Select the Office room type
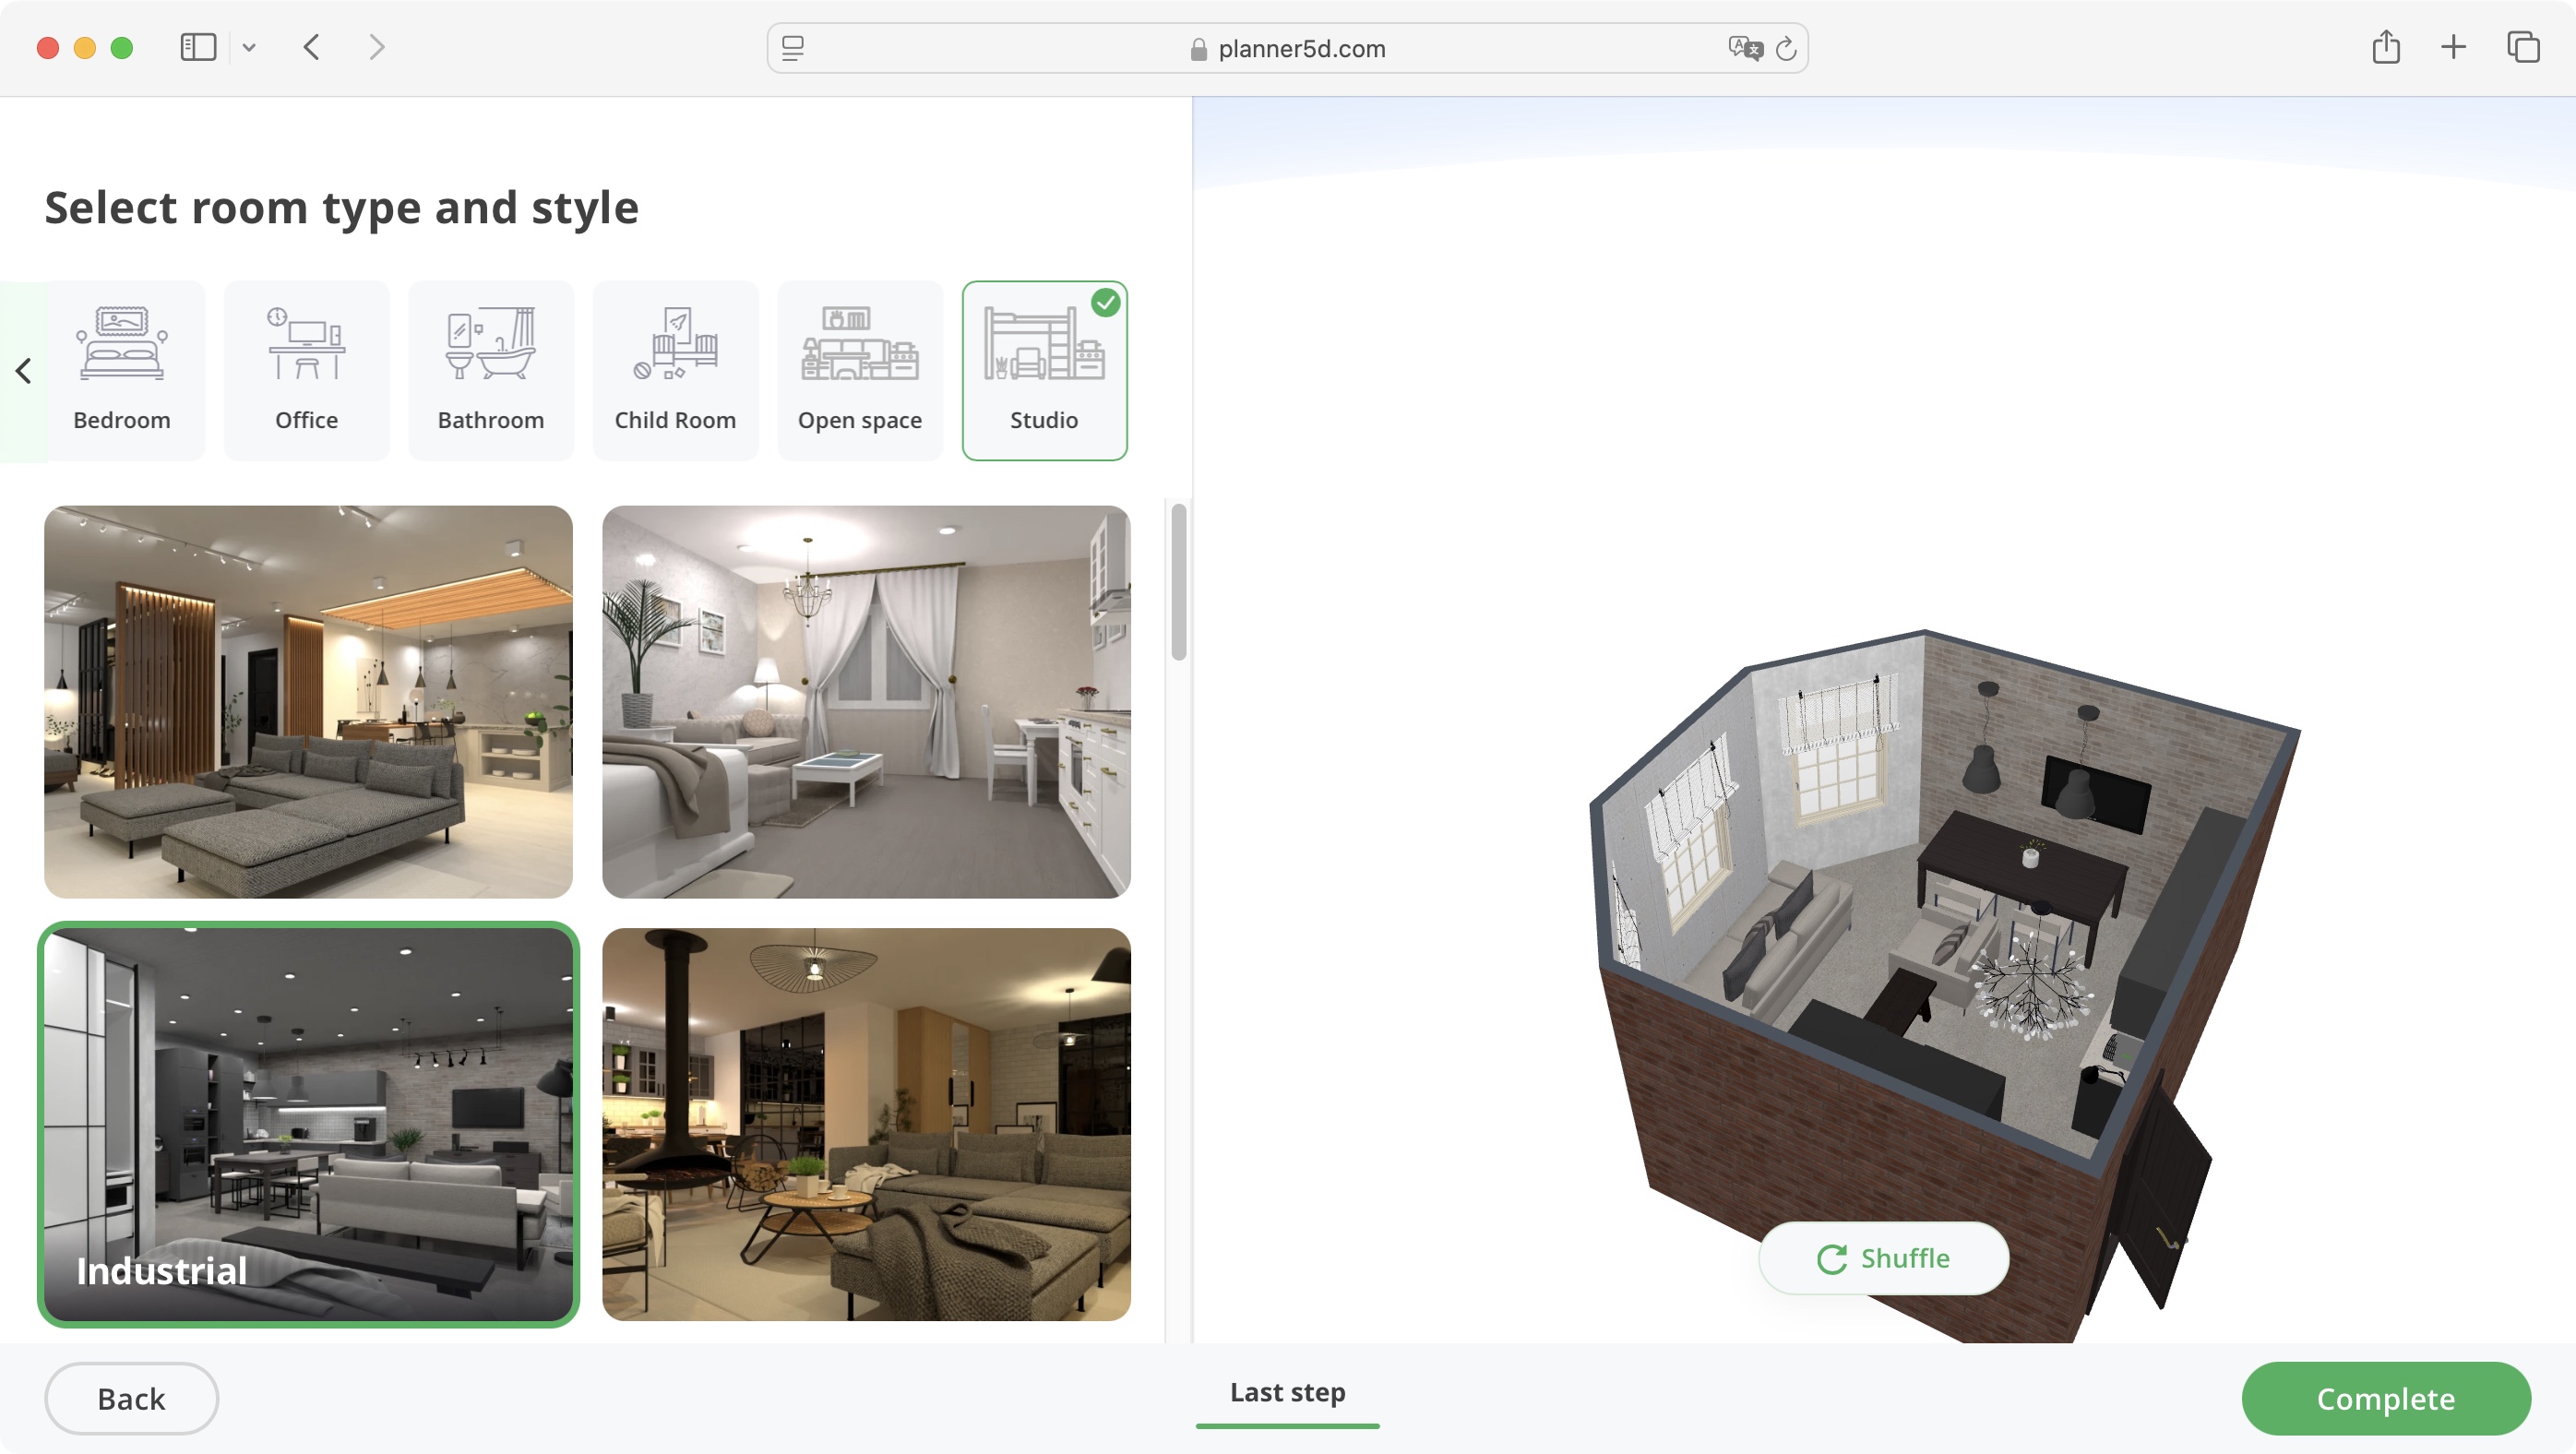This screenshot has width=2576, height=1454. pos(306,370)
